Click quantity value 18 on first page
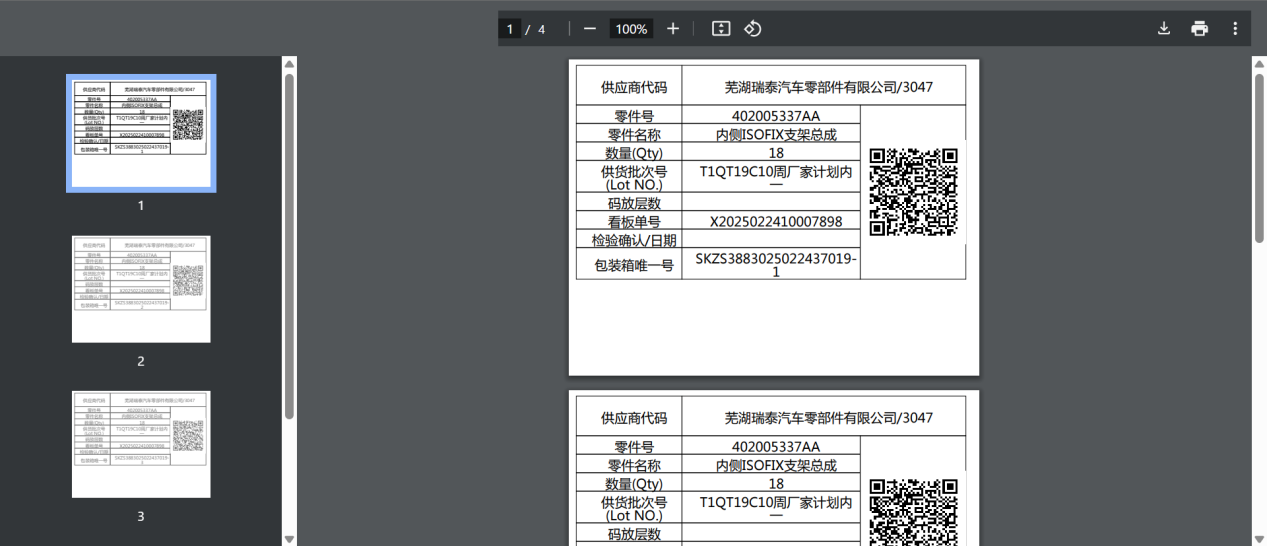Viewport: 1267px width, 546px height. [x=776, y=153]
